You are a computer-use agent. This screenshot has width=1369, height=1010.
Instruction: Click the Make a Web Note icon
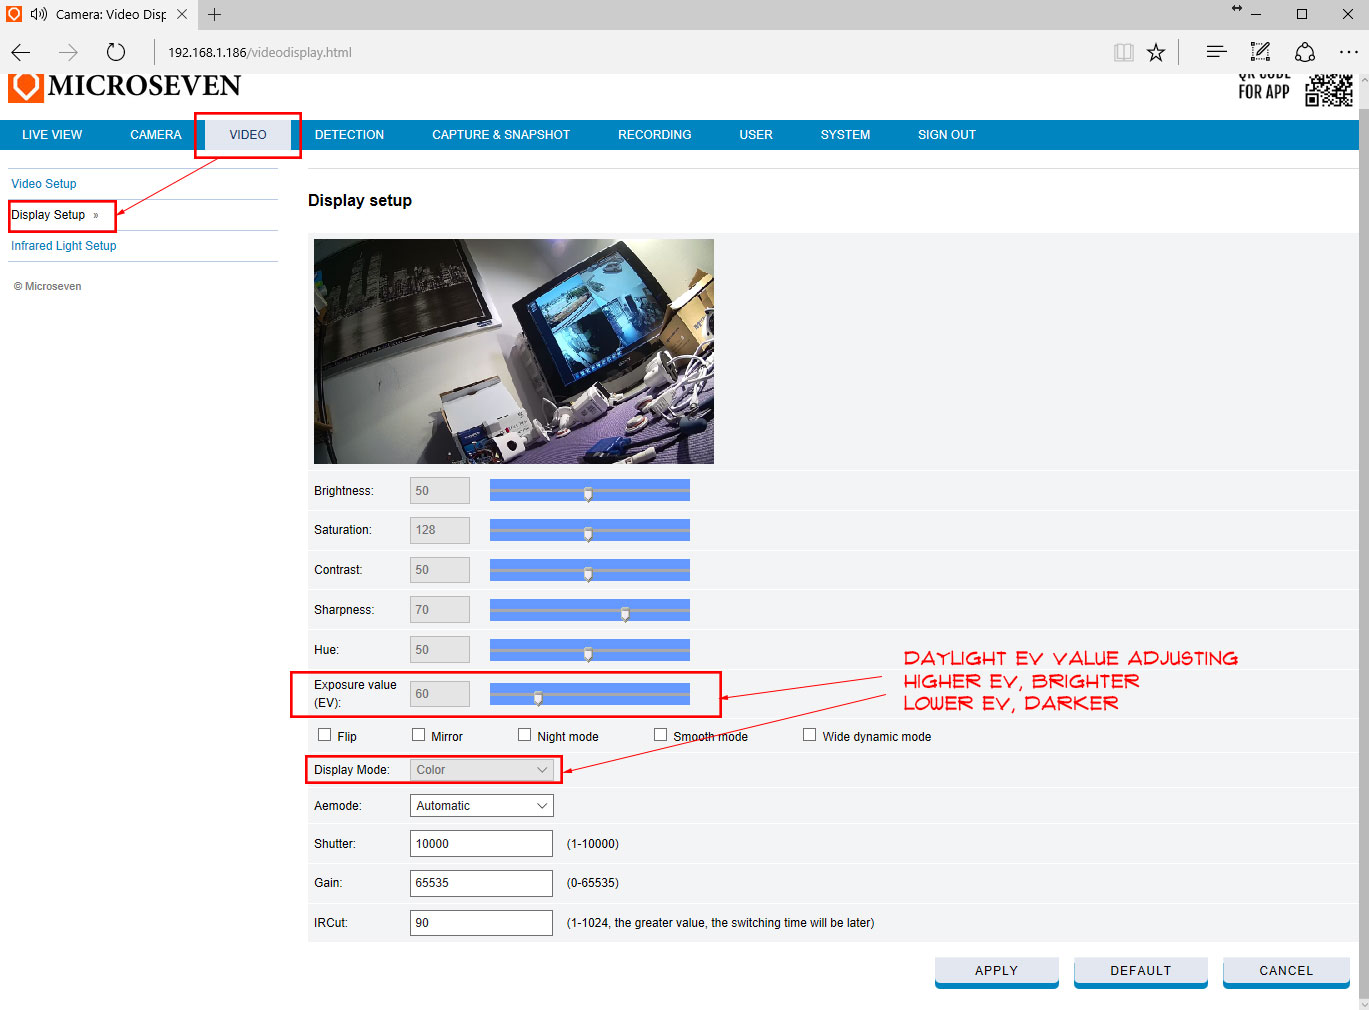(x=1260, y=52)
